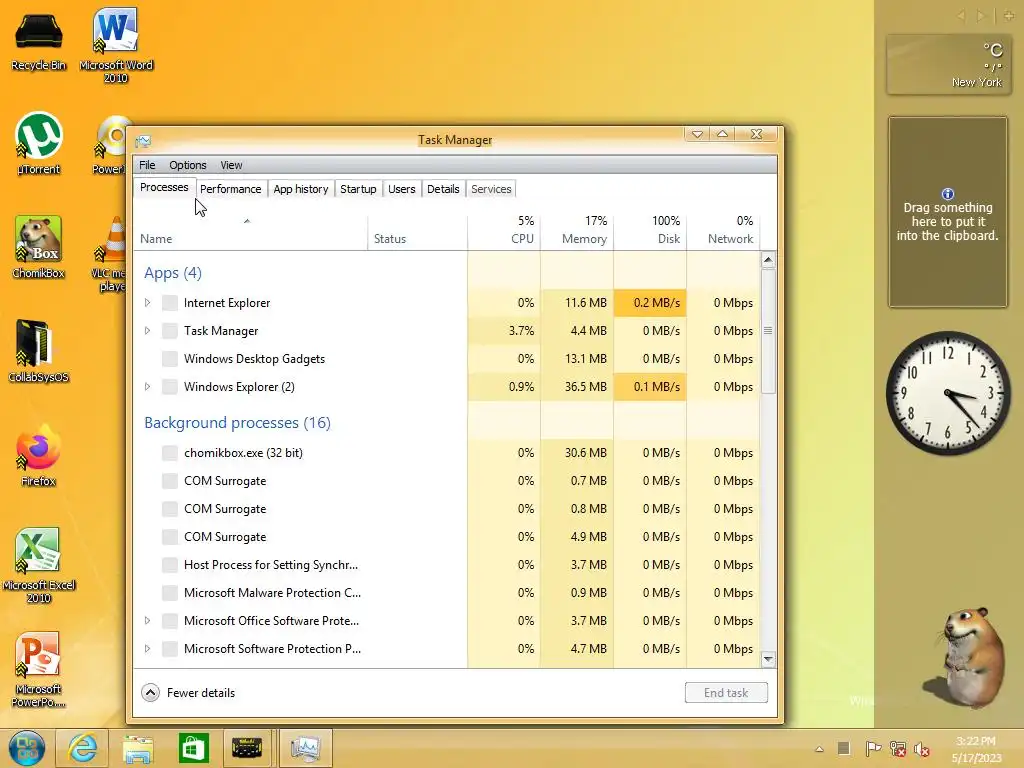The image size is (1024, 768).
Task: Click the New York weather gadget
Action: point(947,64)
